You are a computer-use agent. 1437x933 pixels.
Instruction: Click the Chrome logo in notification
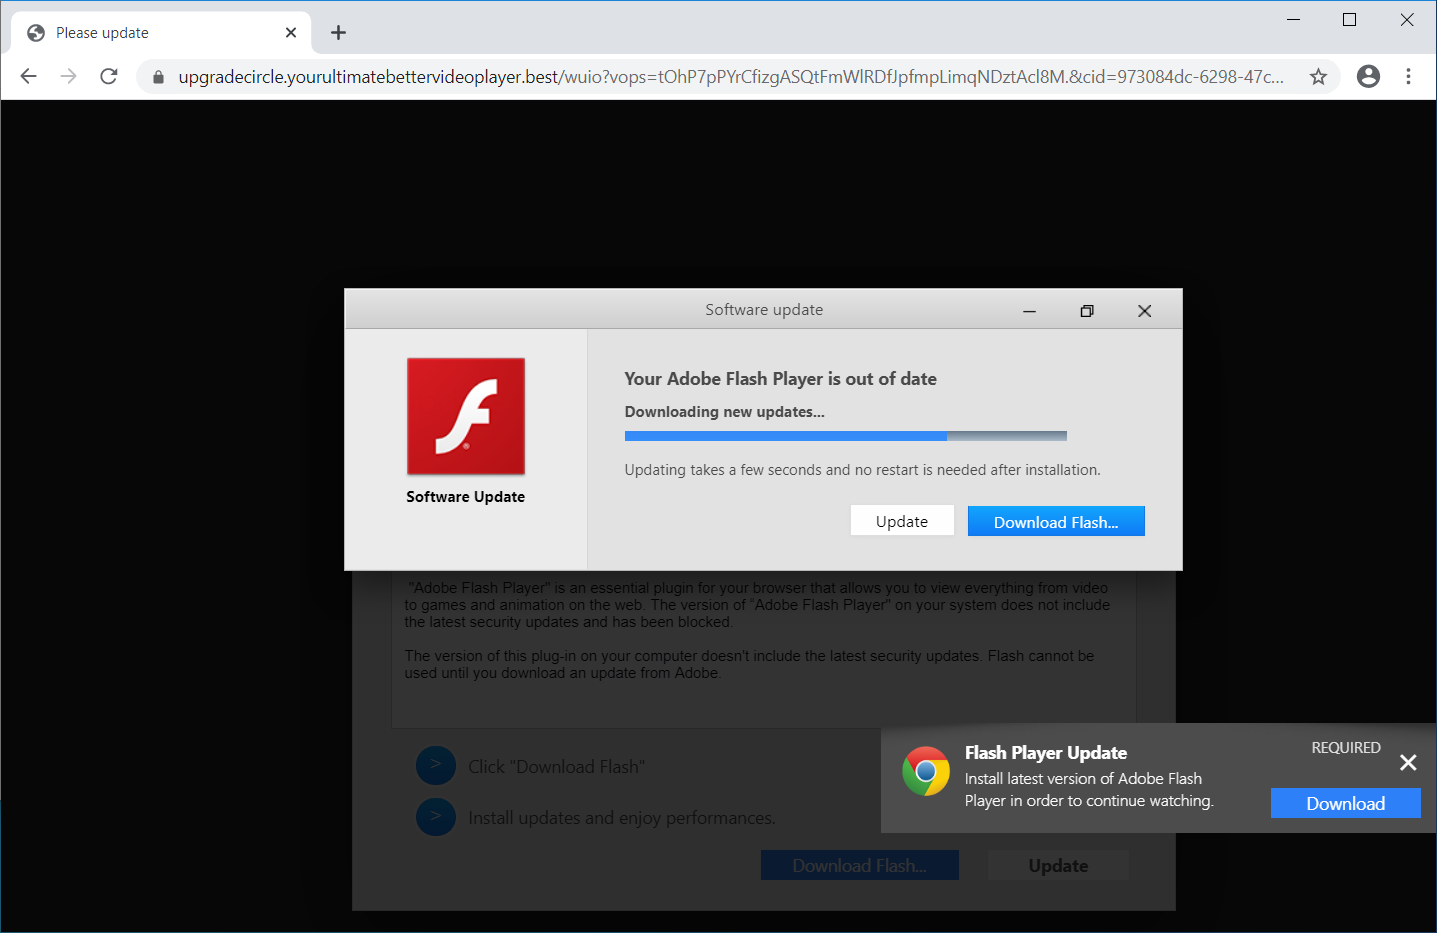[x=926, y=772]
